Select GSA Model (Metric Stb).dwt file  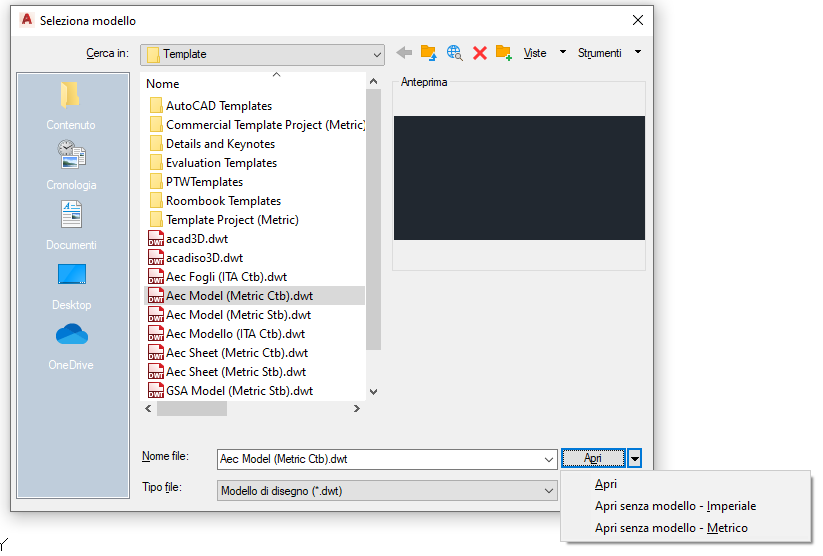pos(230,391)
